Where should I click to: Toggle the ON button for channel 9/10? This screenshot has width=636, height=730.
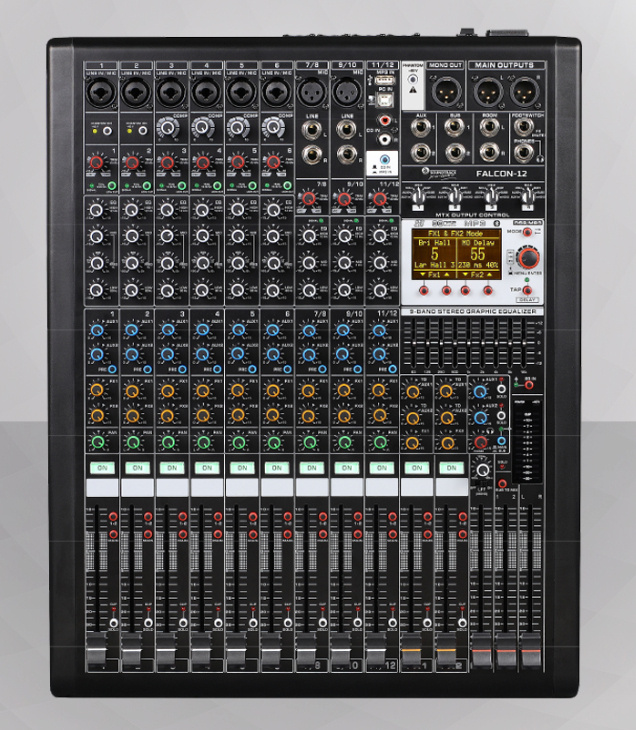[x=345, y=467]
